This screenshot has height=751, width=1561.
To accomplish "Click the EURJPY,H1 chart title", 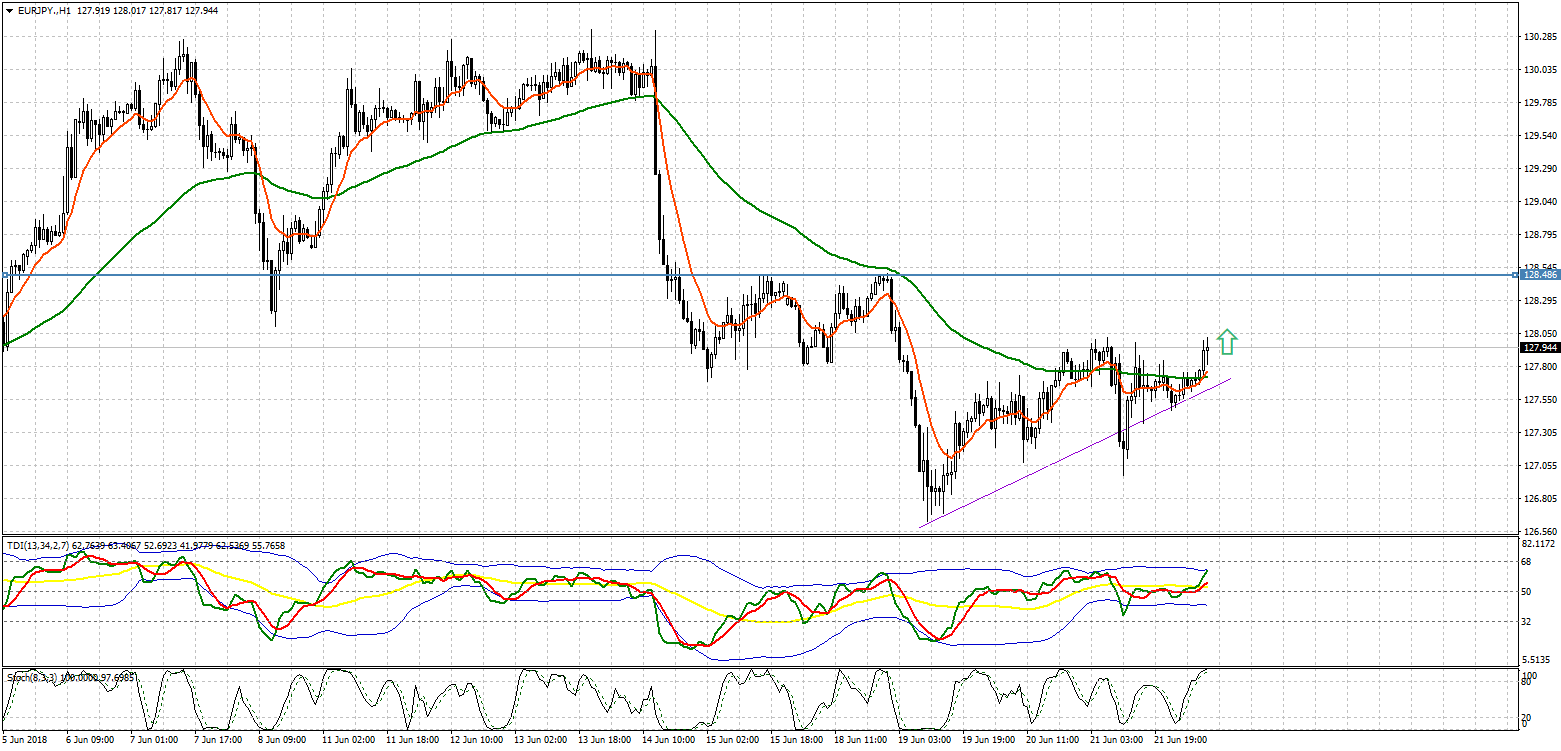I will click(44, 11).
